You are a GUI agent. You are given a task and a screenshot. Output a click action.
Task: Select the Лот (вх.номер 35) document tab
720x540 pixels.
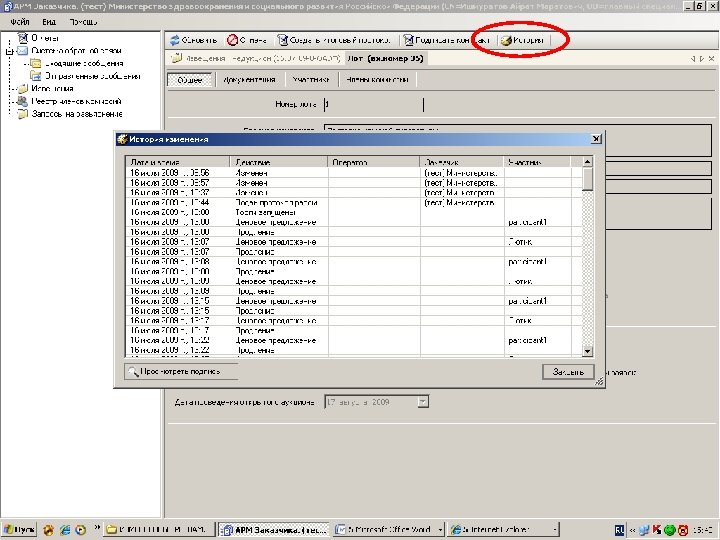[x=385, y=58]
